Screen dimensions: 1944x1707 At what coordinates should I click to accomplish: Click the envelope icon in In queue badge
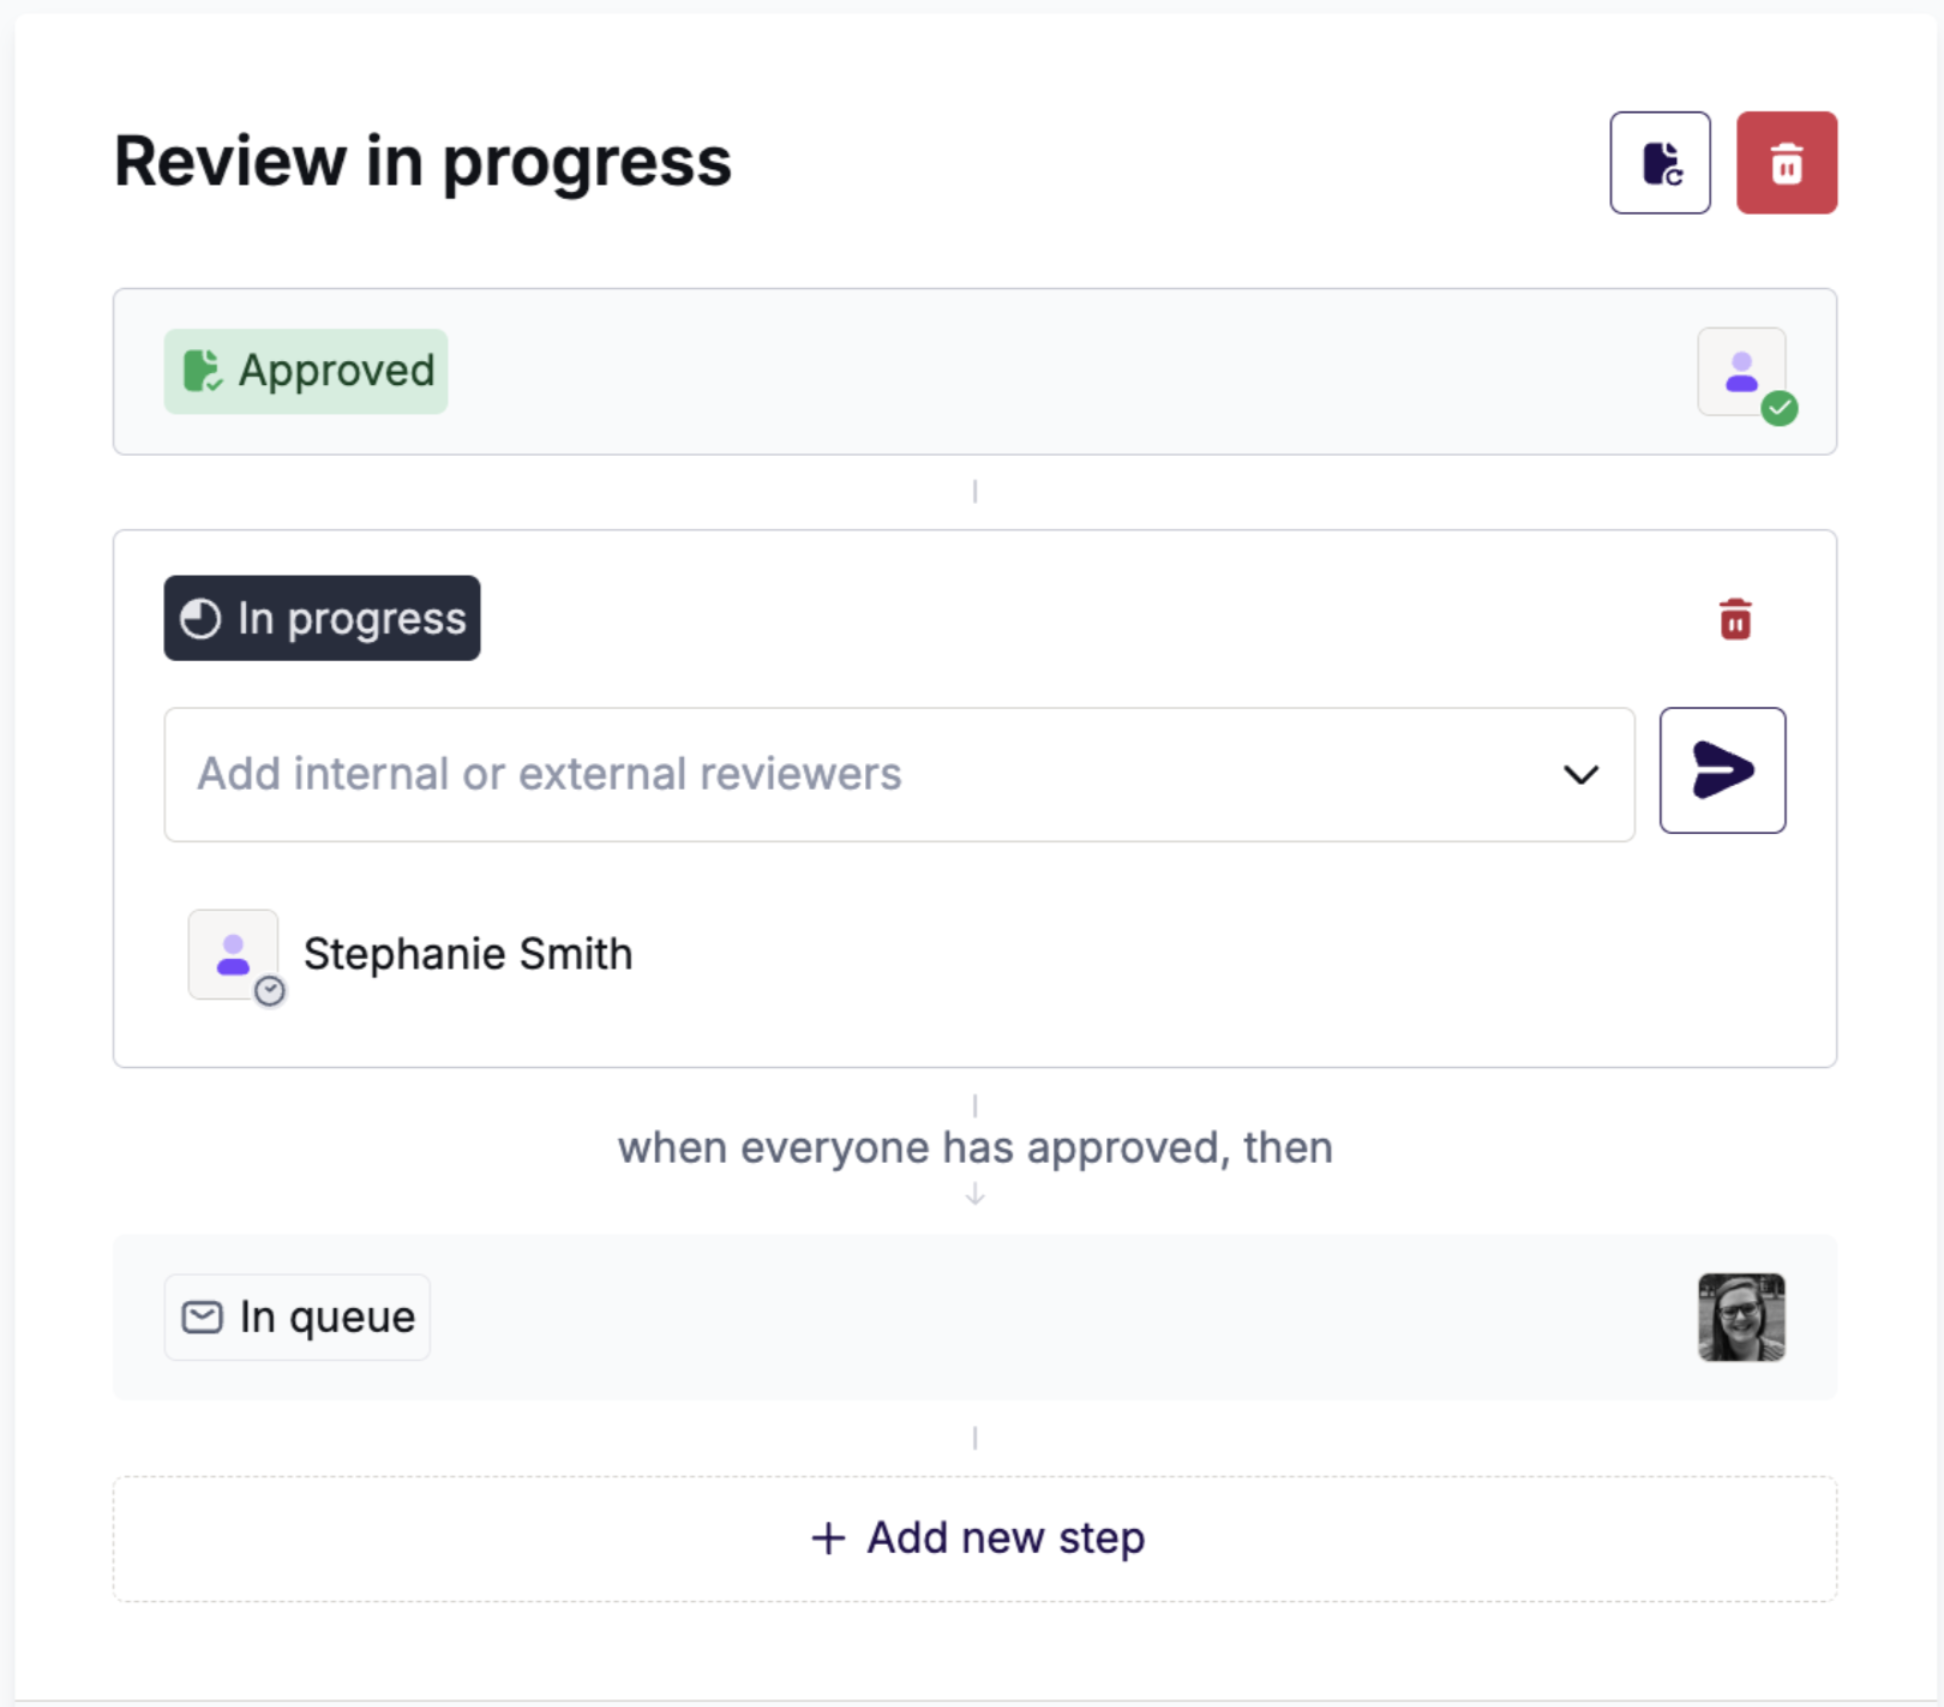(202, 1317)
